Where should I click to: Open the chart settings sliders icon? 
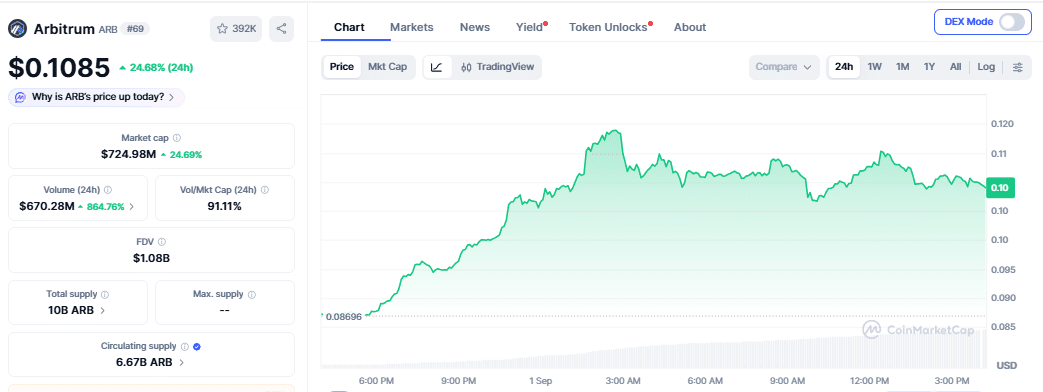(x=1018, y=67)
